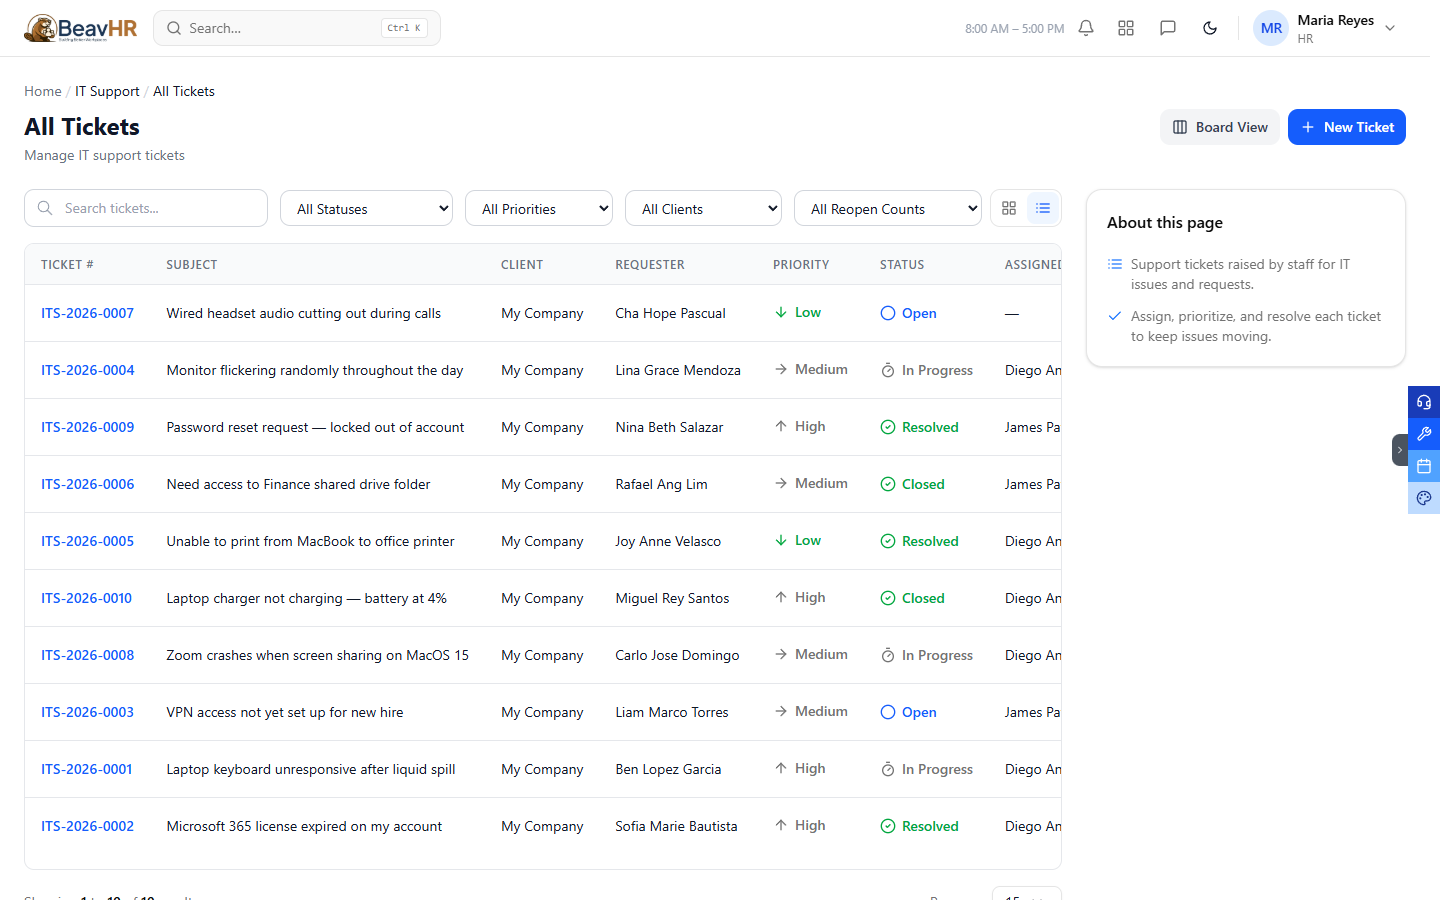Screen dimensions: 1440x900
Task: Click the Search tickets input
Action: [146, 208]
